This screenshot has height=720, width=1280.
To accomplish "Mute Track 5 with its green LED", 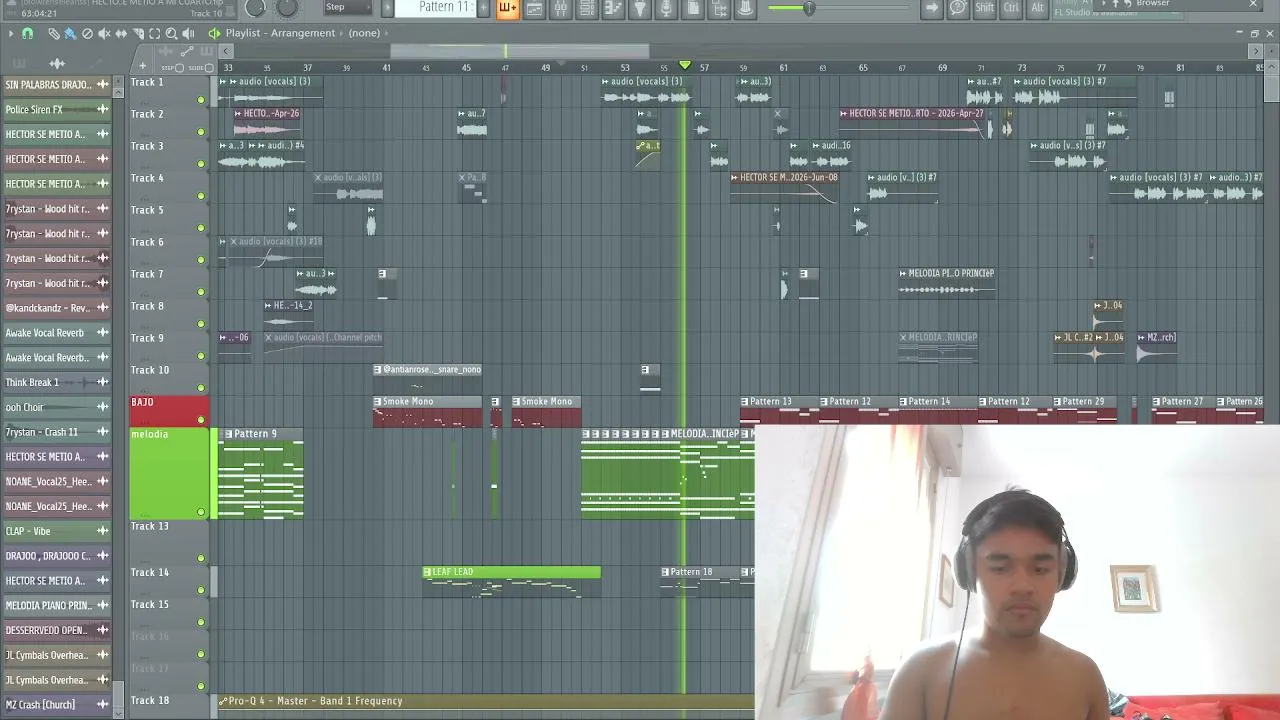I will click(201, 228).
